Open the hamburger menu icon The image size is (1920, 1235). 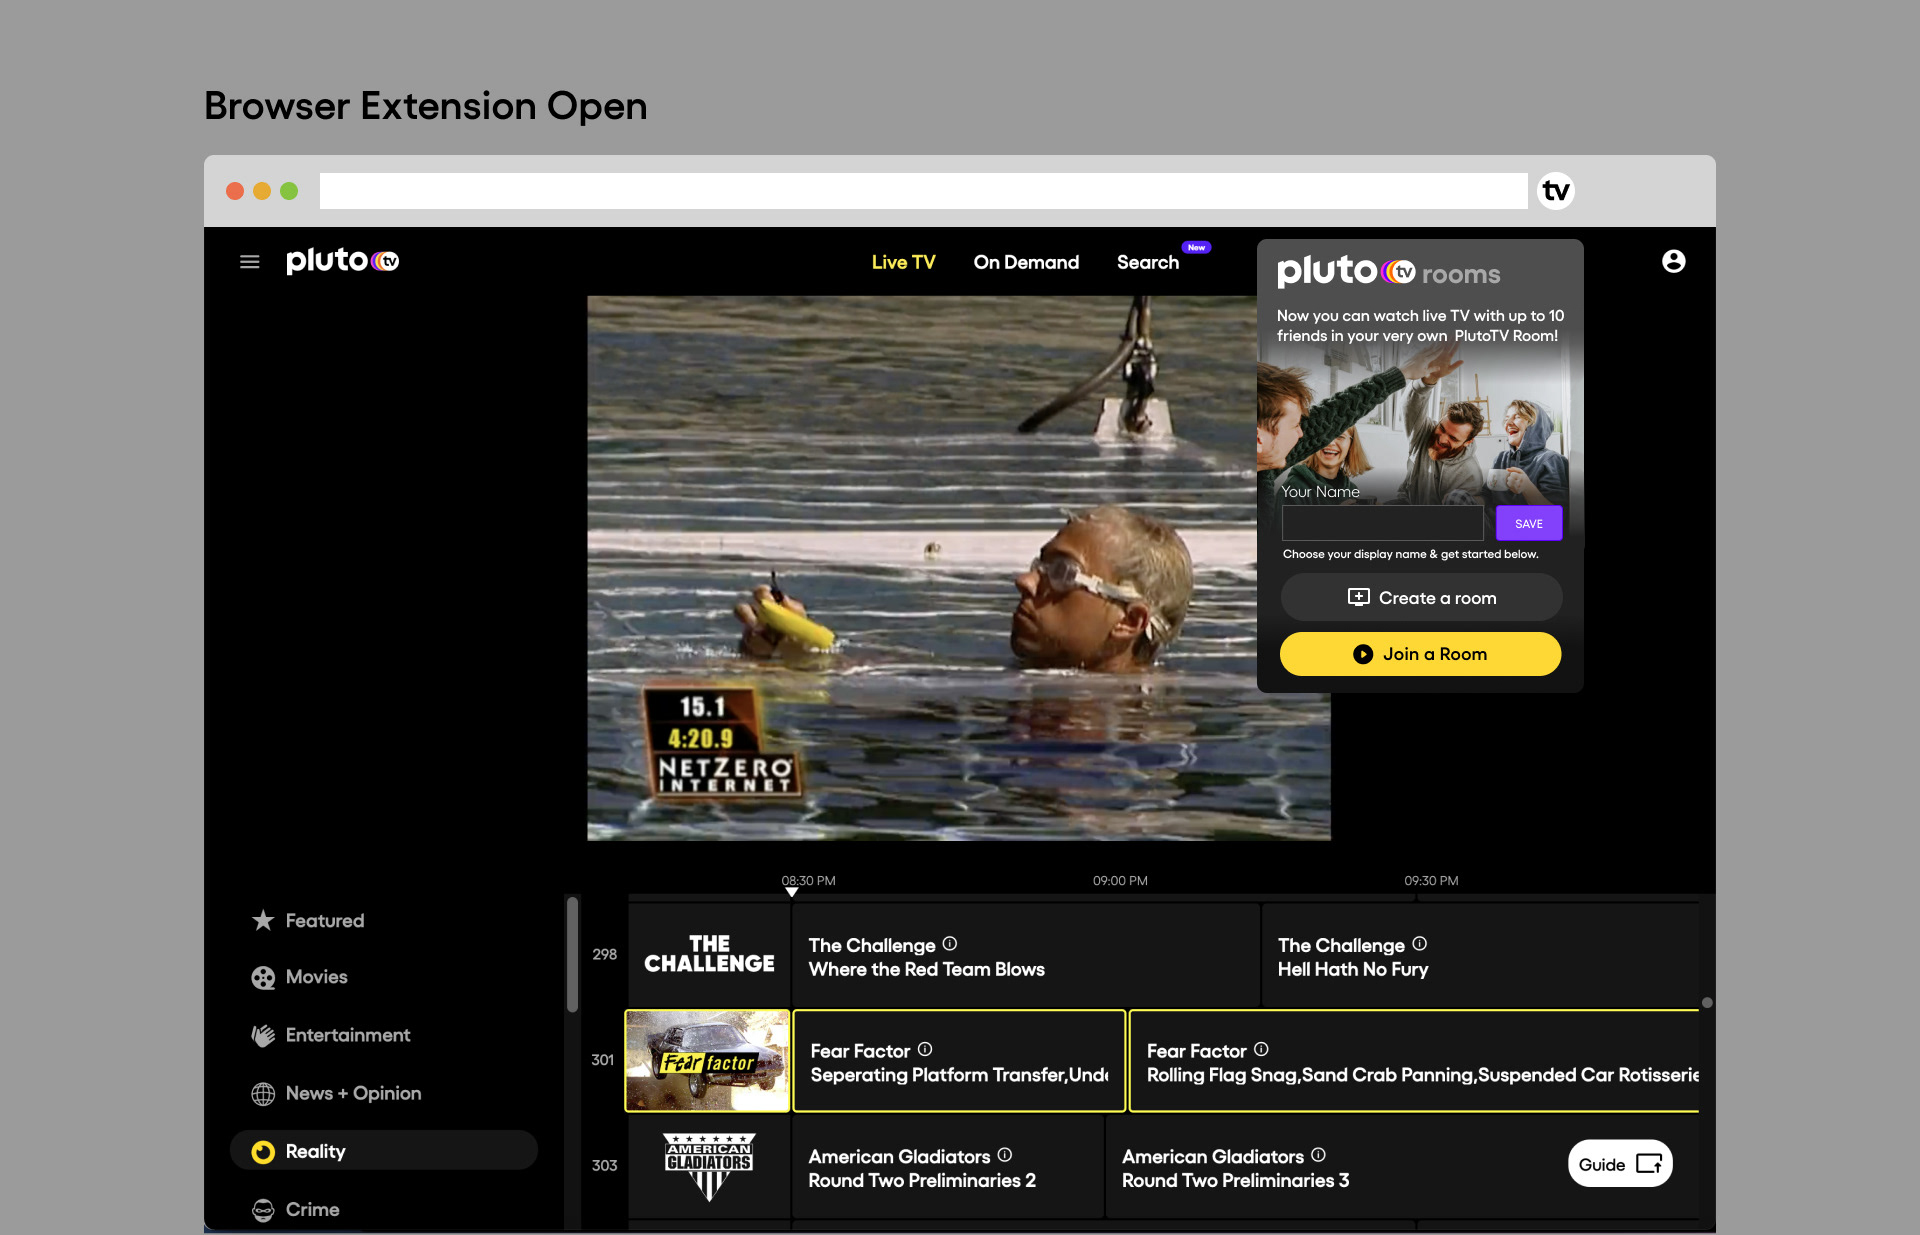click(250, 262)
